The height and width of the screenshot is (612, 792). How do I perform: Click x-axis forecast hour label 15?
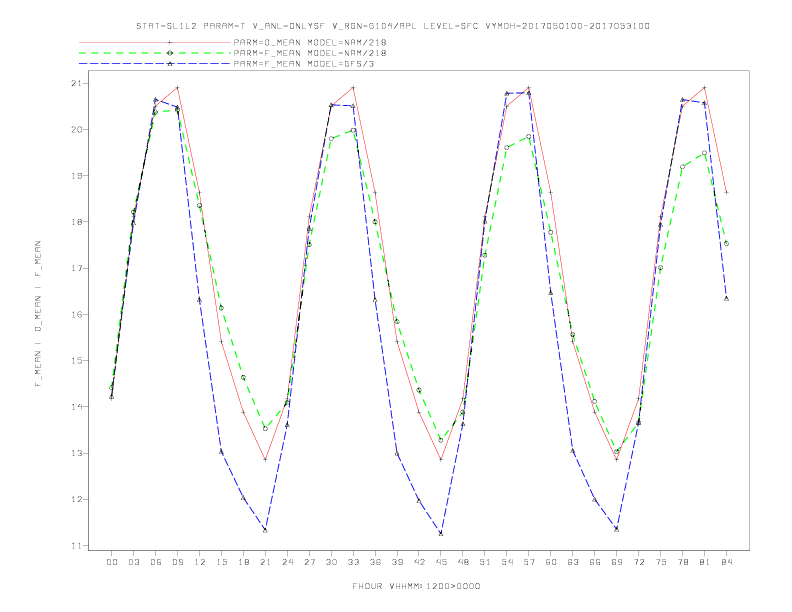[221, 562]
